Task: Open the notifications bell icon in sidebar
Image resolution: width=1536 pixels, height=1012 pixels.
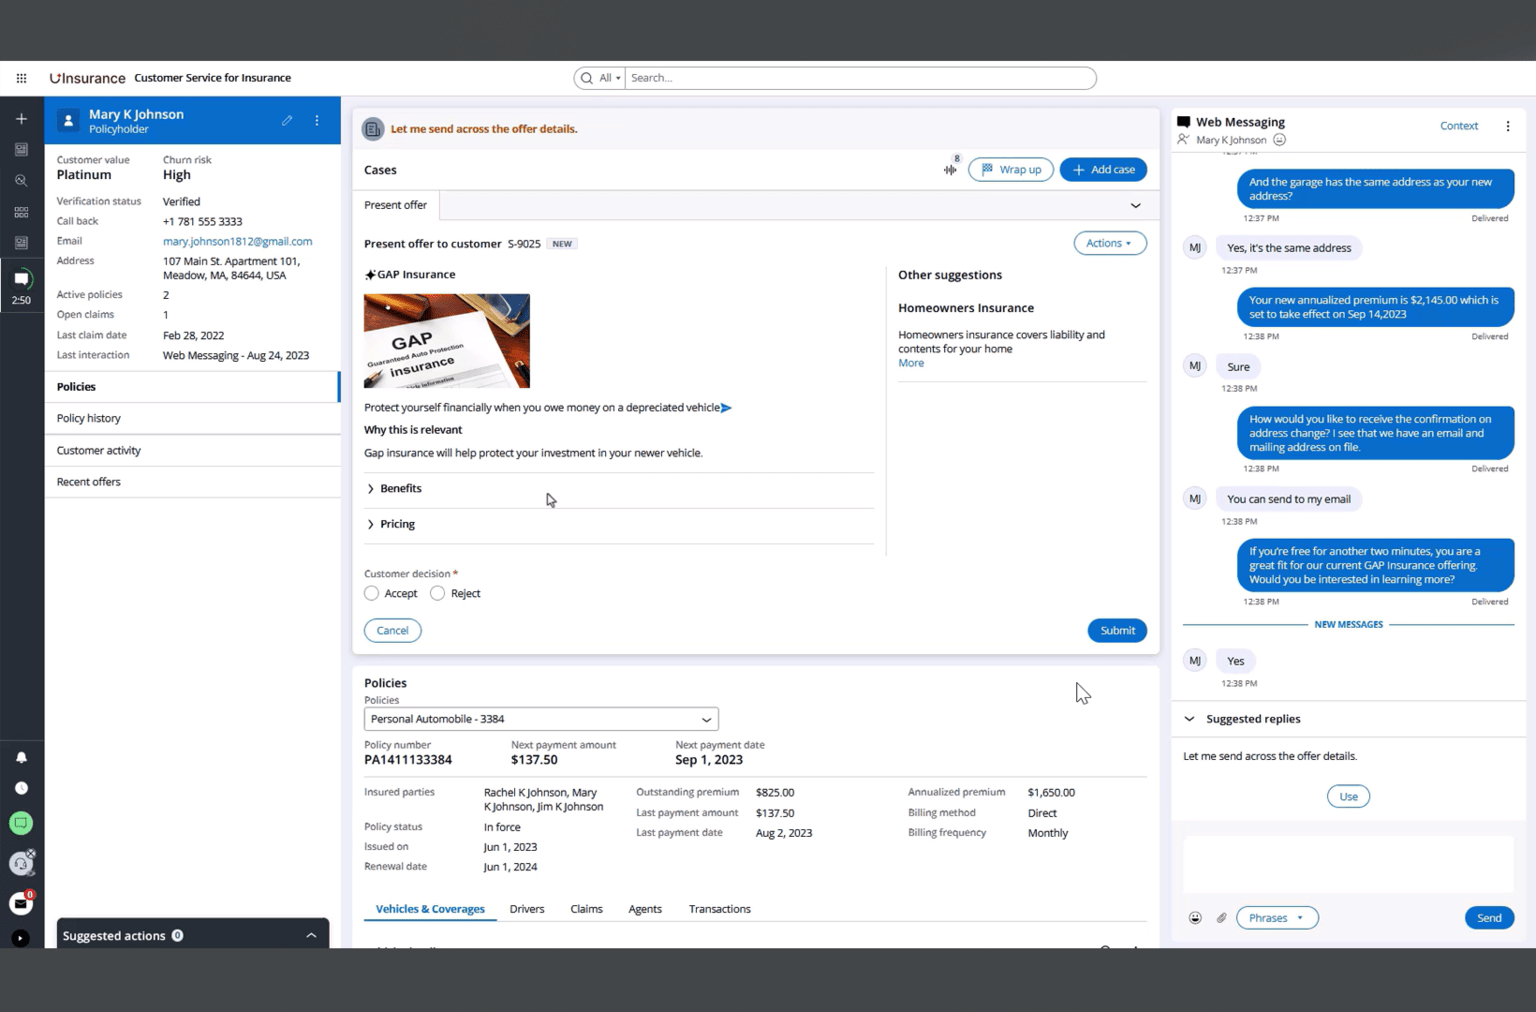Action: click(x=21, y=757)
